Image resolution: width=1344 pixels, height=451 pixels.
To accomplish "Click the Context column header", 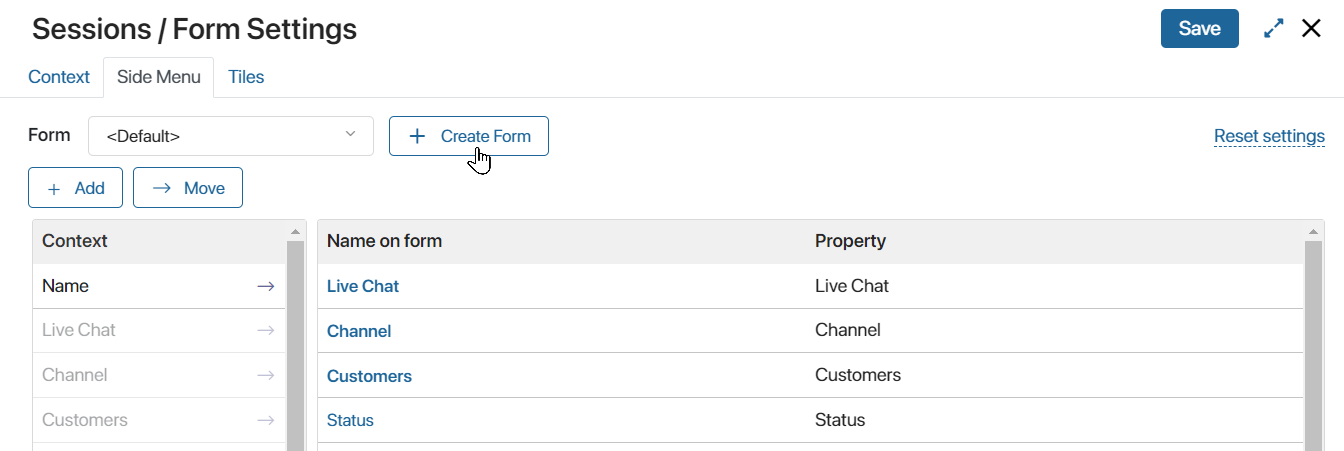I will (75, 241).
